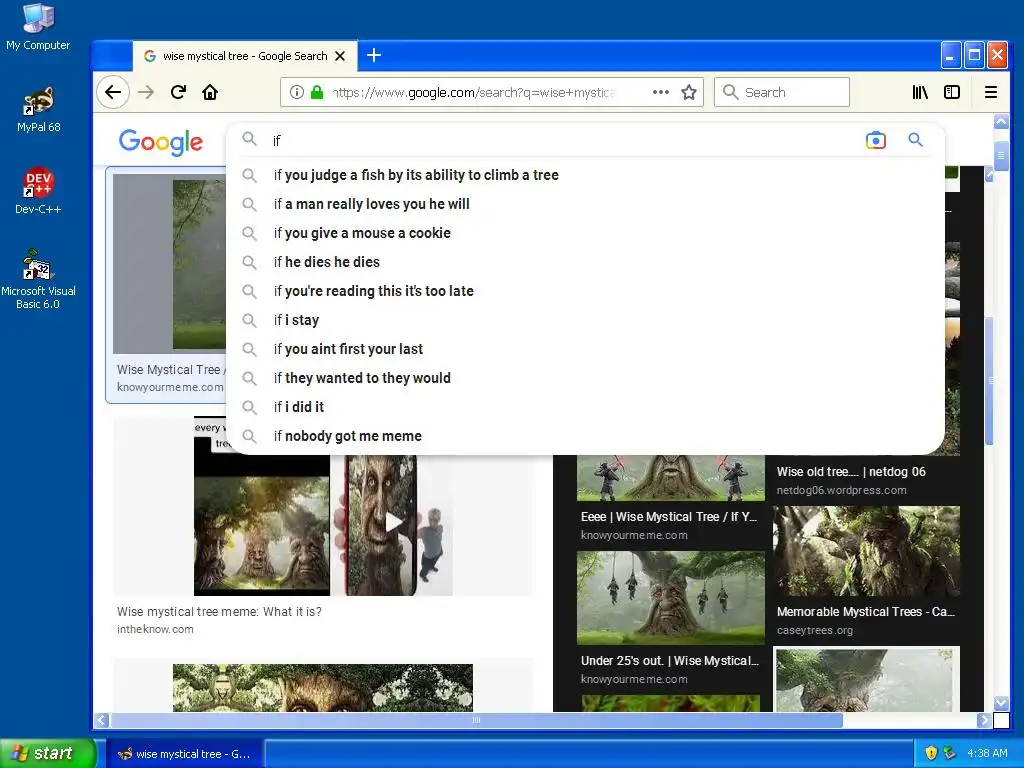This screenshot has height=768, width=1024.
Task: Select suggestion 'if he dies he dies'
Action: (x=585, y=262)
